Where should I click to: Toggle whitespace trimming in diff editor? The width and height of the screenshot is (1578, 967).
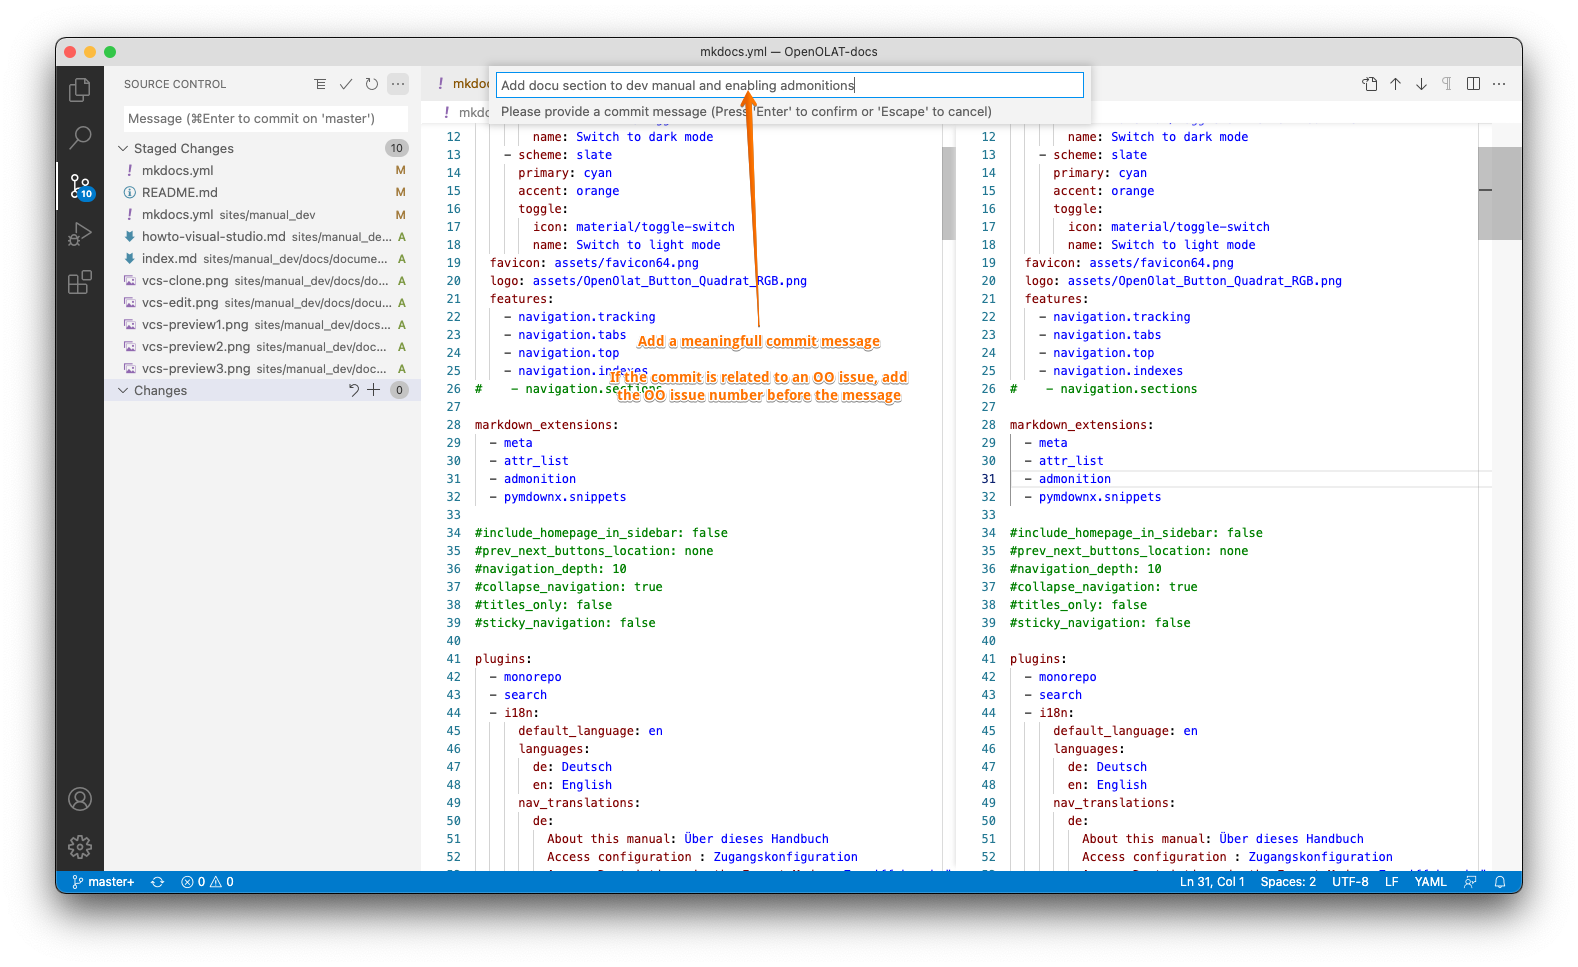click(1447, 84)
